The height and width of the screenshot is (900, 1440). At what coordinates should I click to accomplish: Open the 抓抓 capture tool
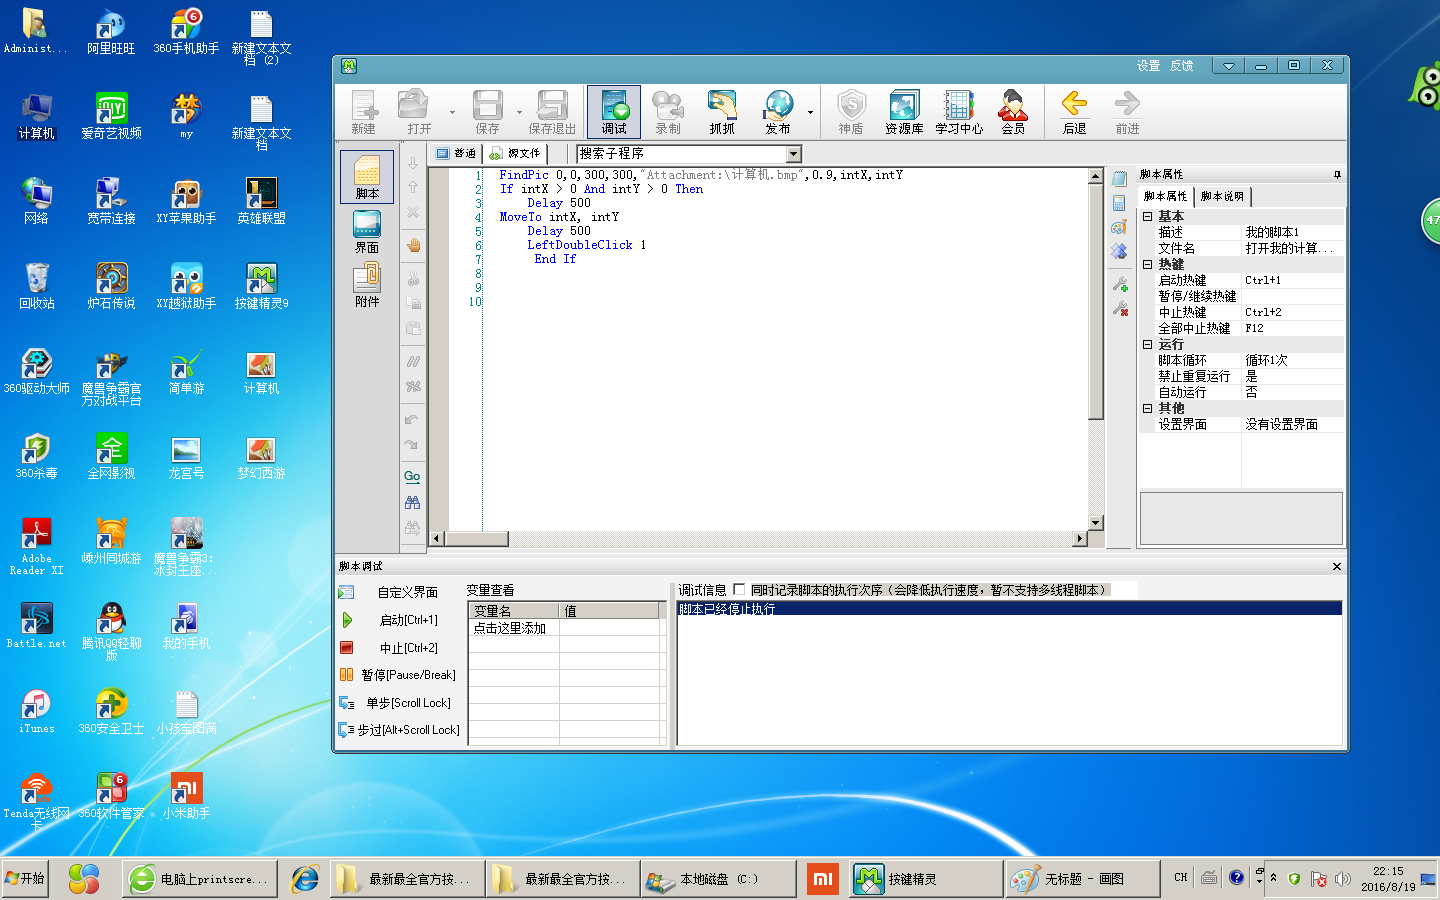[722, 111]
